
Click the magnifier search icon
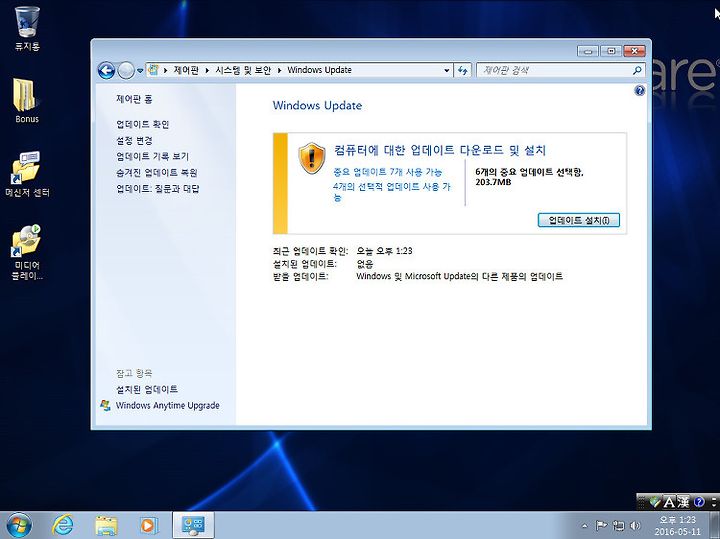pos(637,70)
